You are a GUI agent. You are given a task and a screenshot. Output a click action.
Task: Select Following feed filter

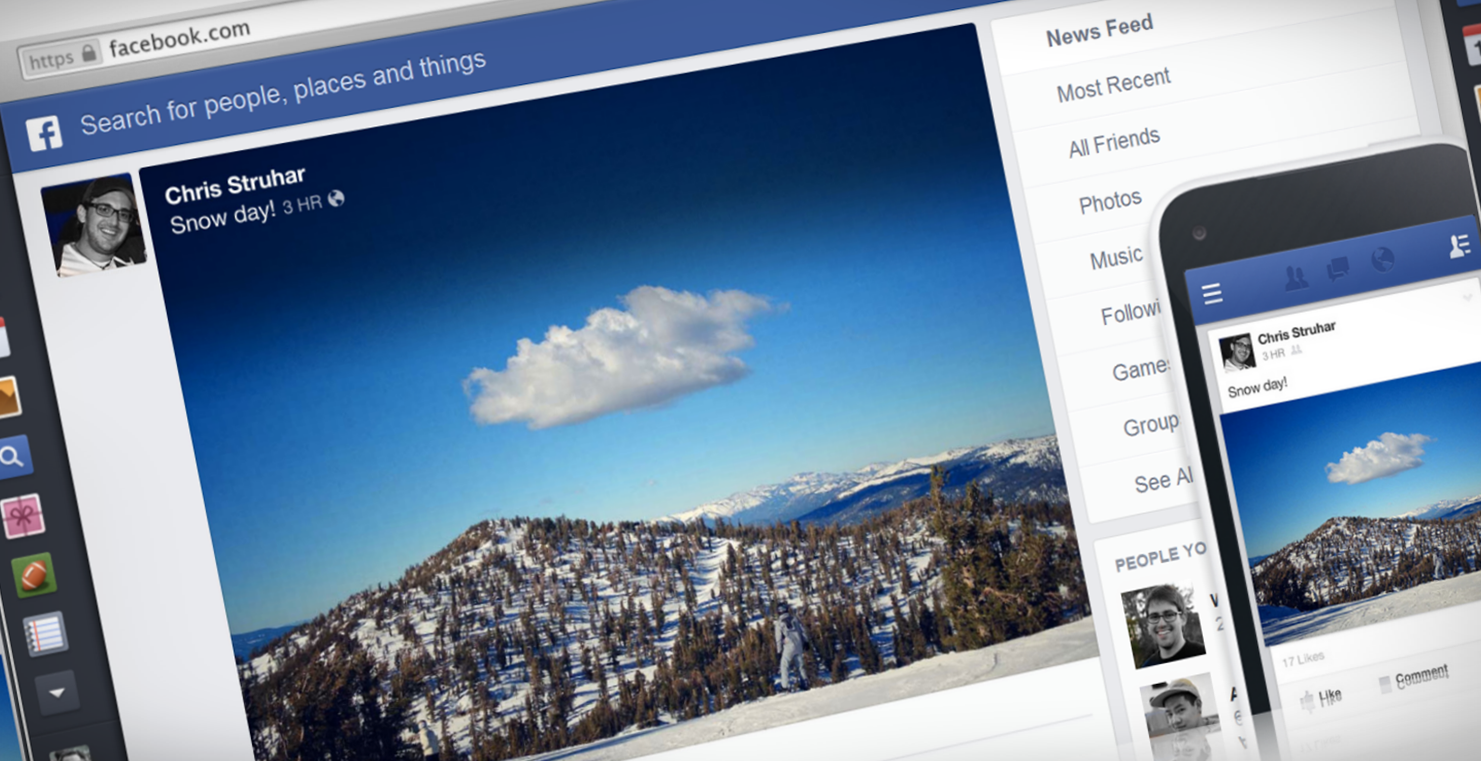[x=1130, y=314]
